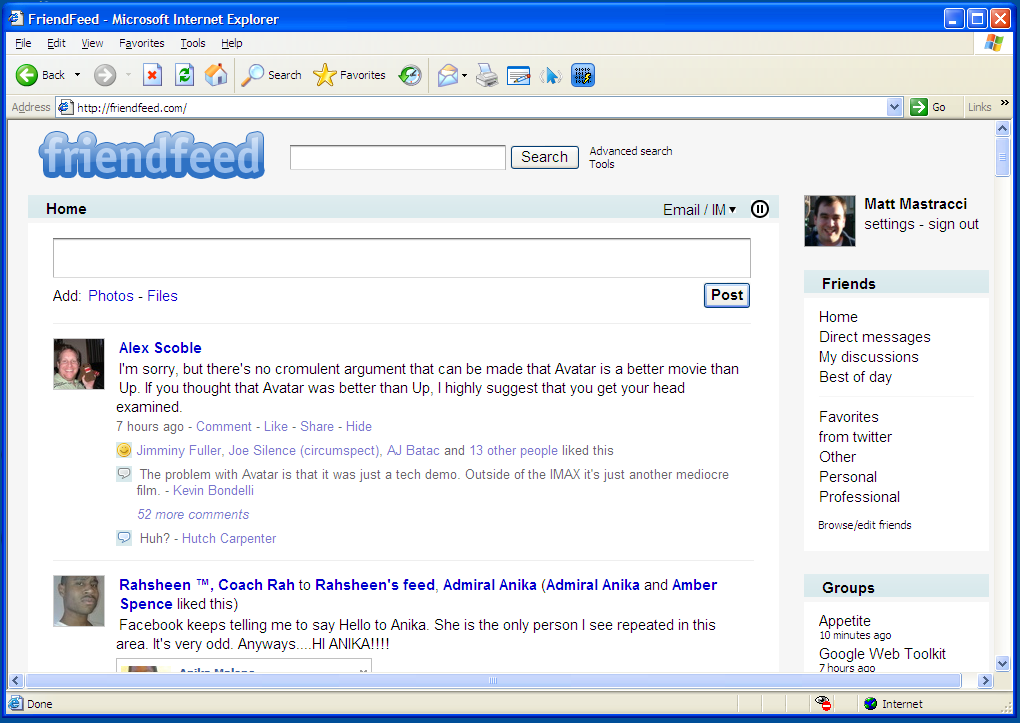Open the Mail button dropdown arrow

pos(464,75)
